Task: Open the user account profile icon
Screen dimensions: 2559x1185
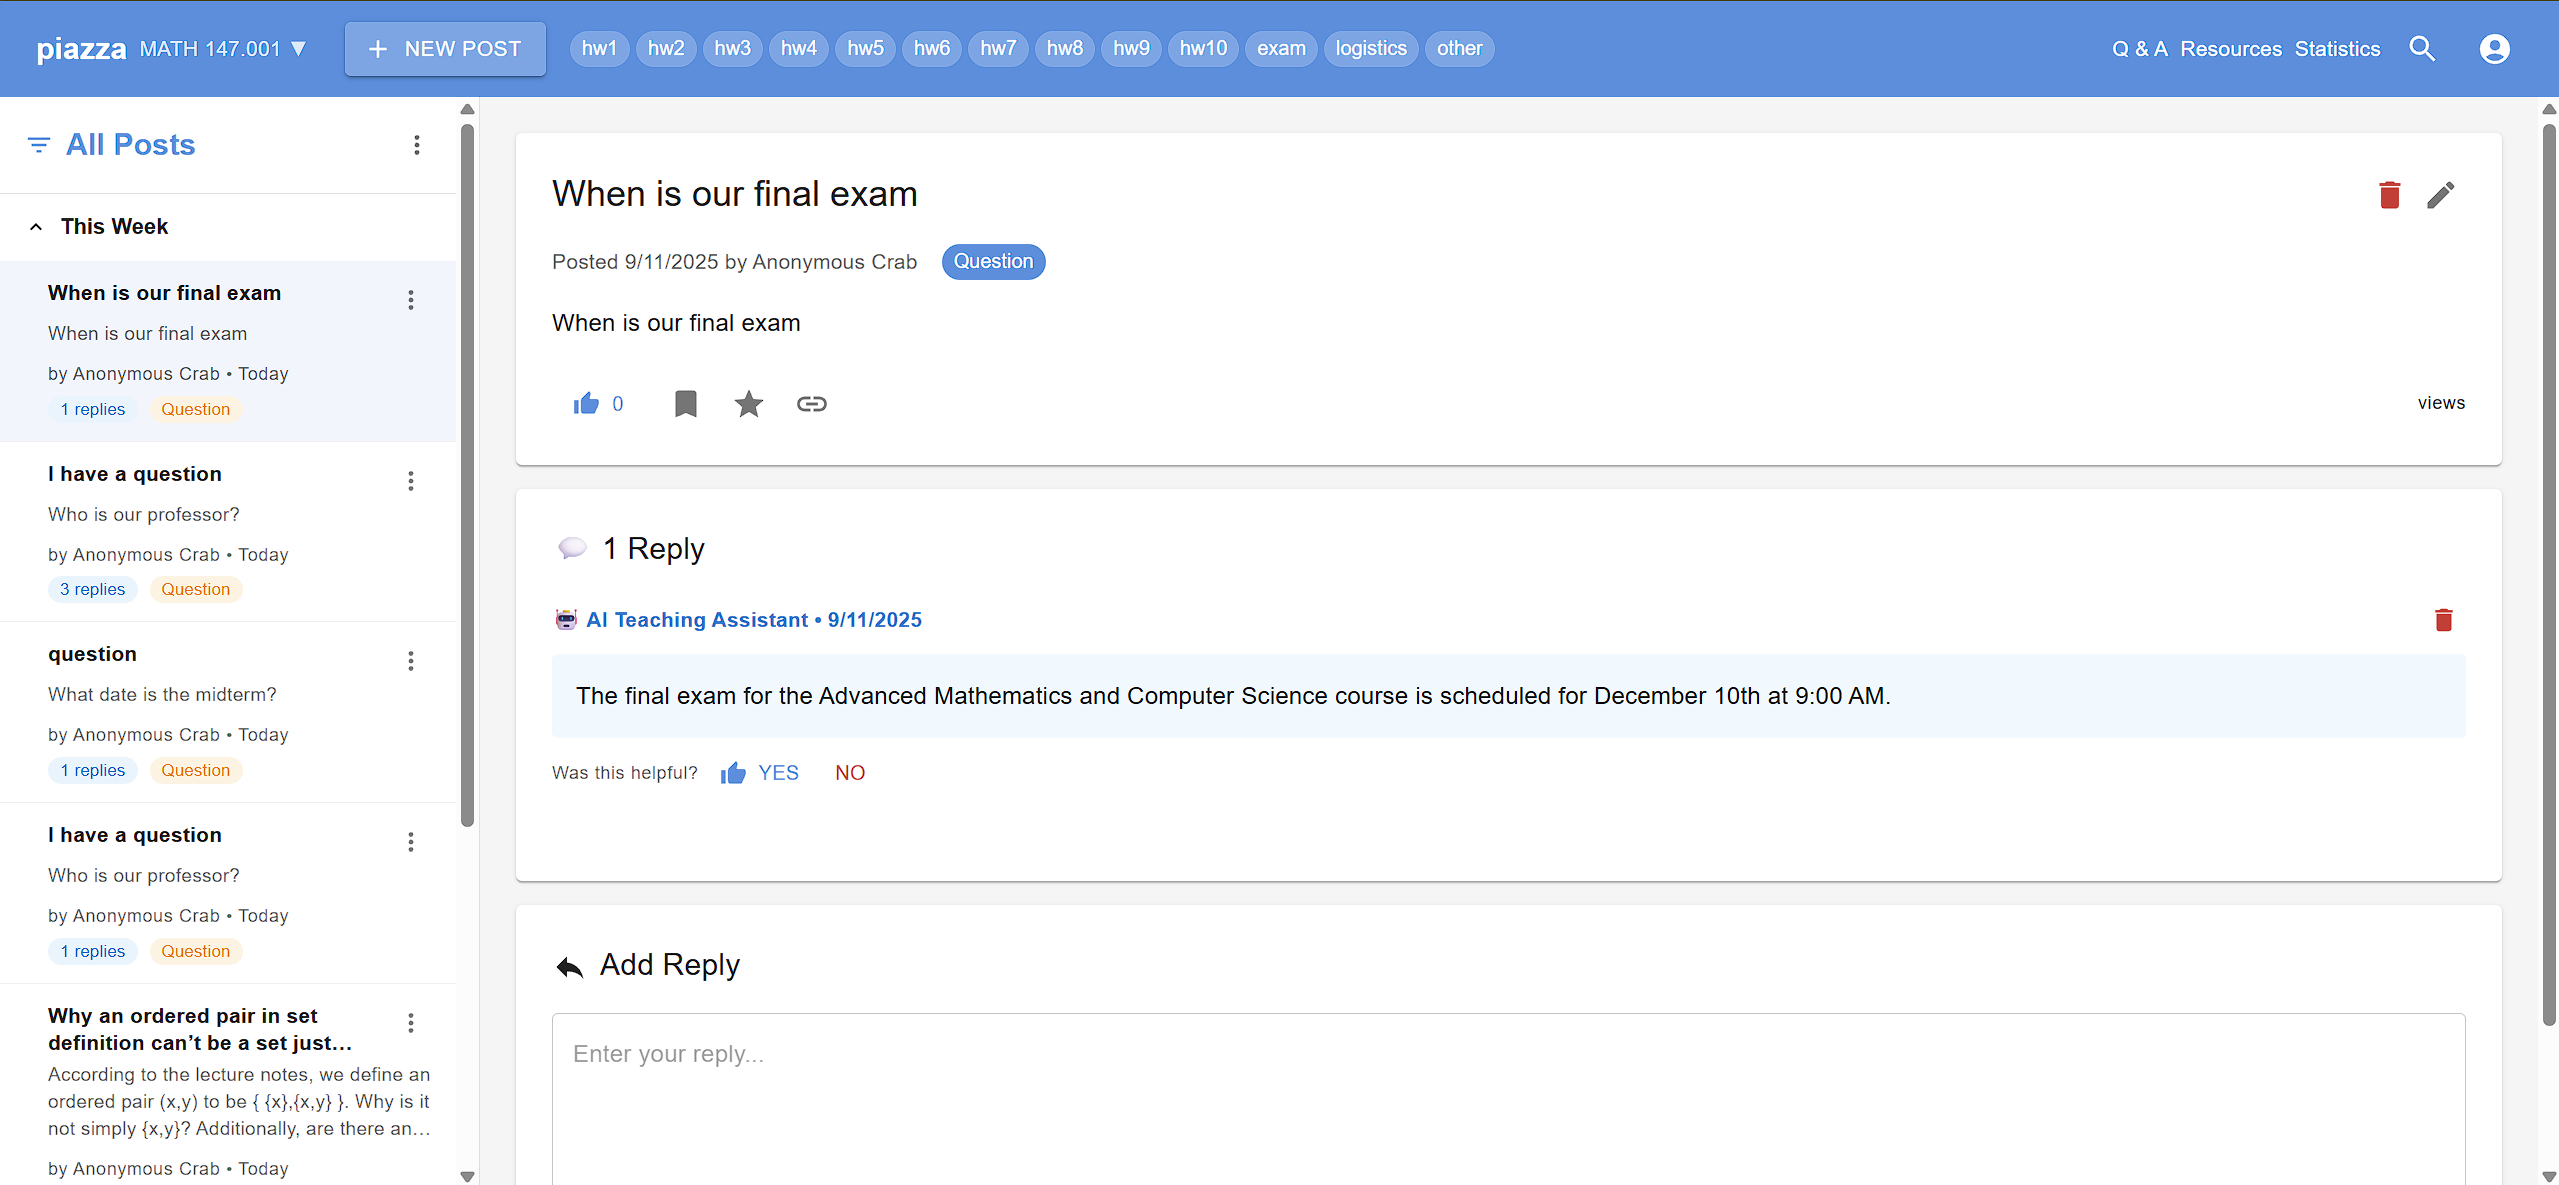Action: 2494,48
